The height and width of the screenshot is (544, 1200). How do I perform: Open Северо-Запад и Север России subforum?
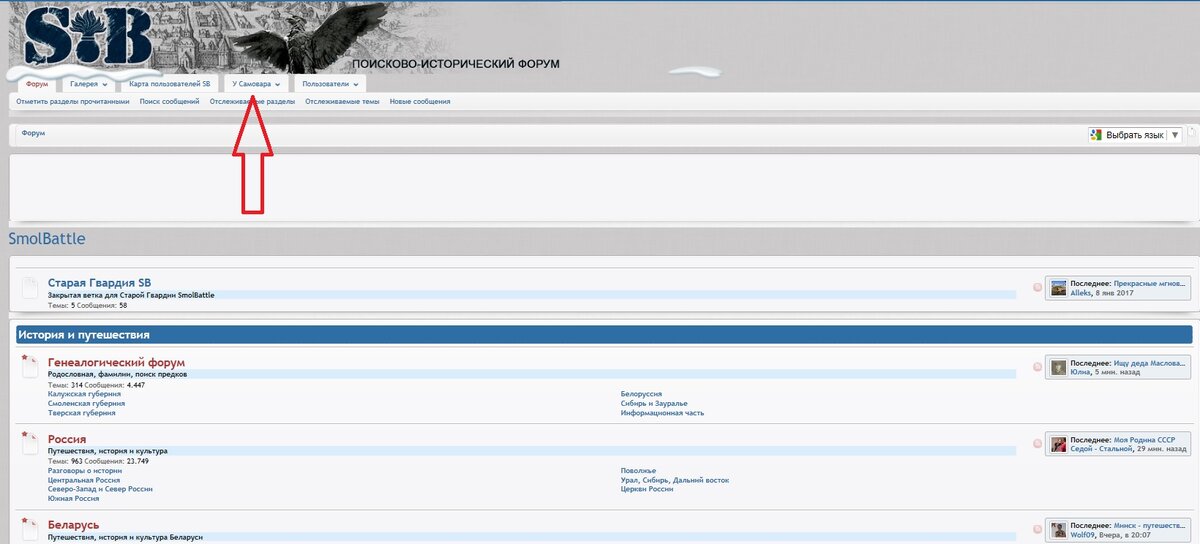coord(100,489)
